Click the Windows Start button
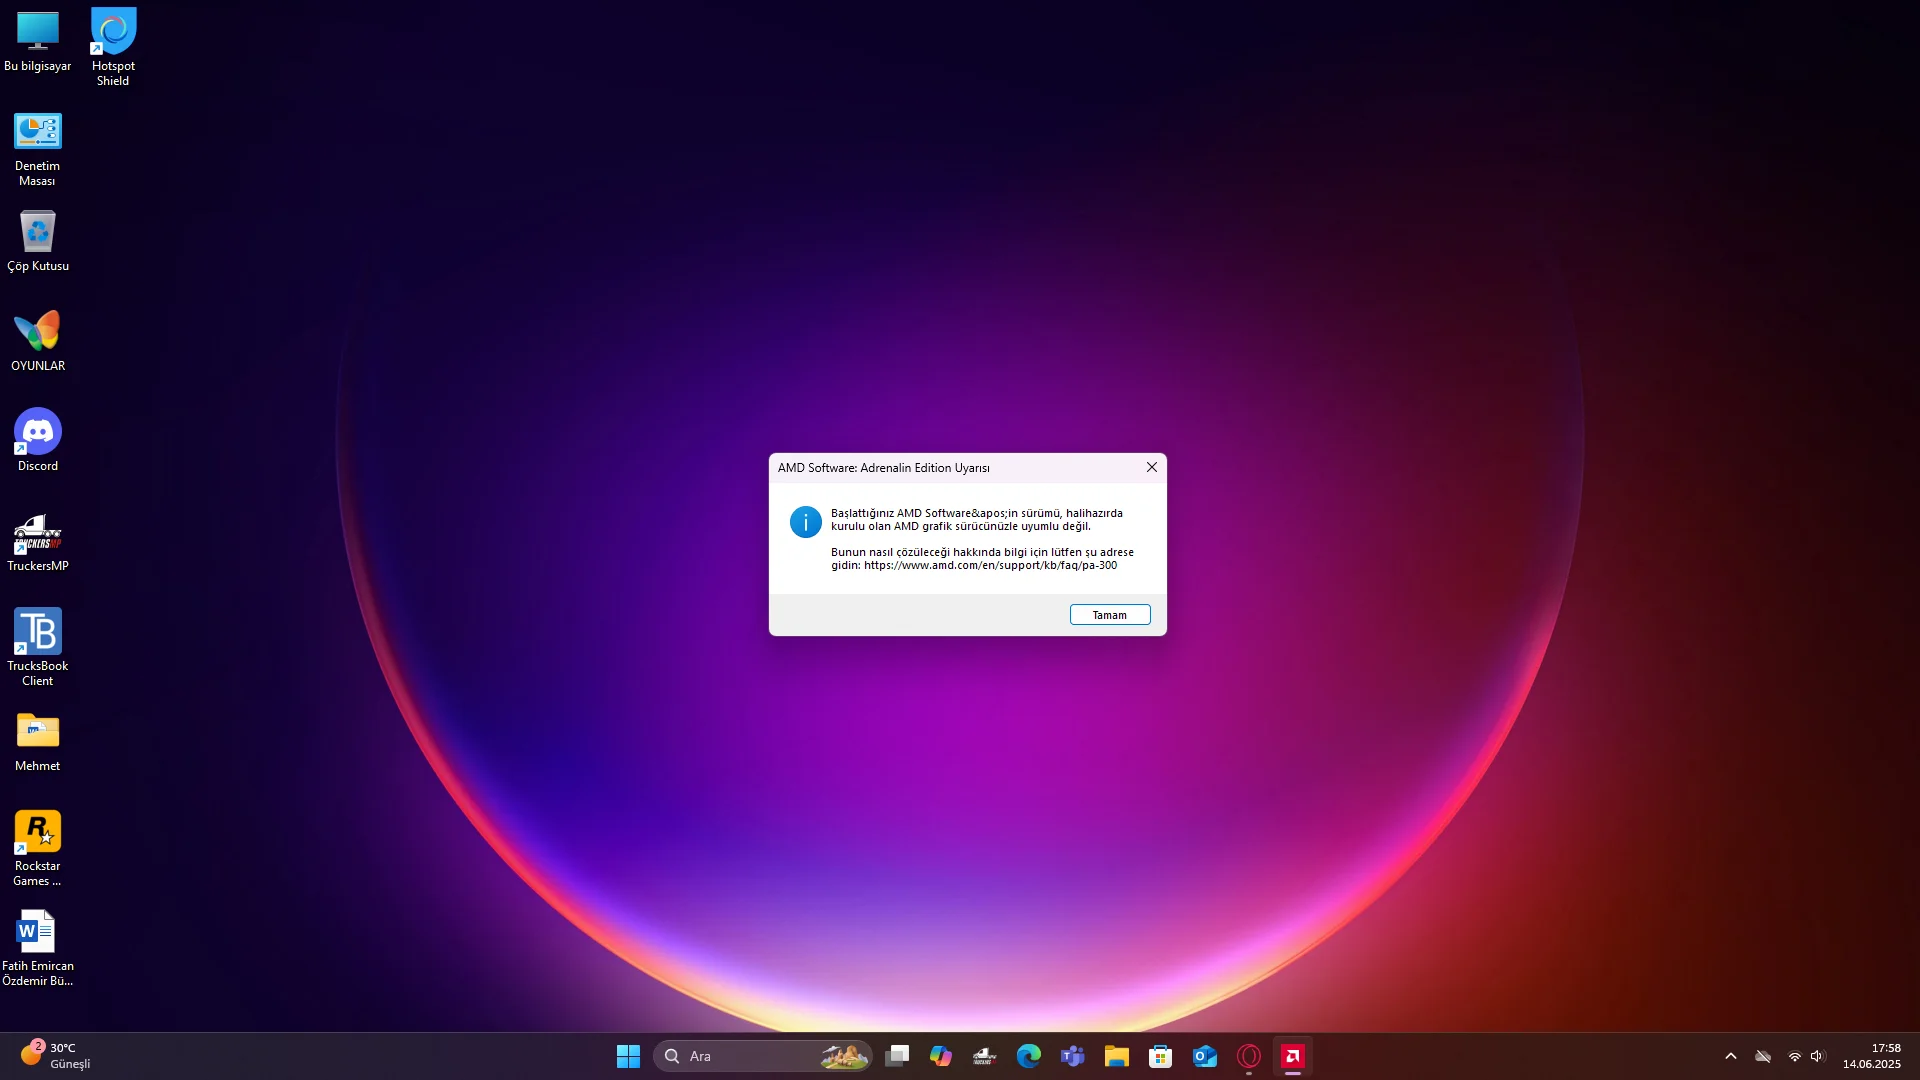The image size is (1920, 1080). pos(628,1056)
